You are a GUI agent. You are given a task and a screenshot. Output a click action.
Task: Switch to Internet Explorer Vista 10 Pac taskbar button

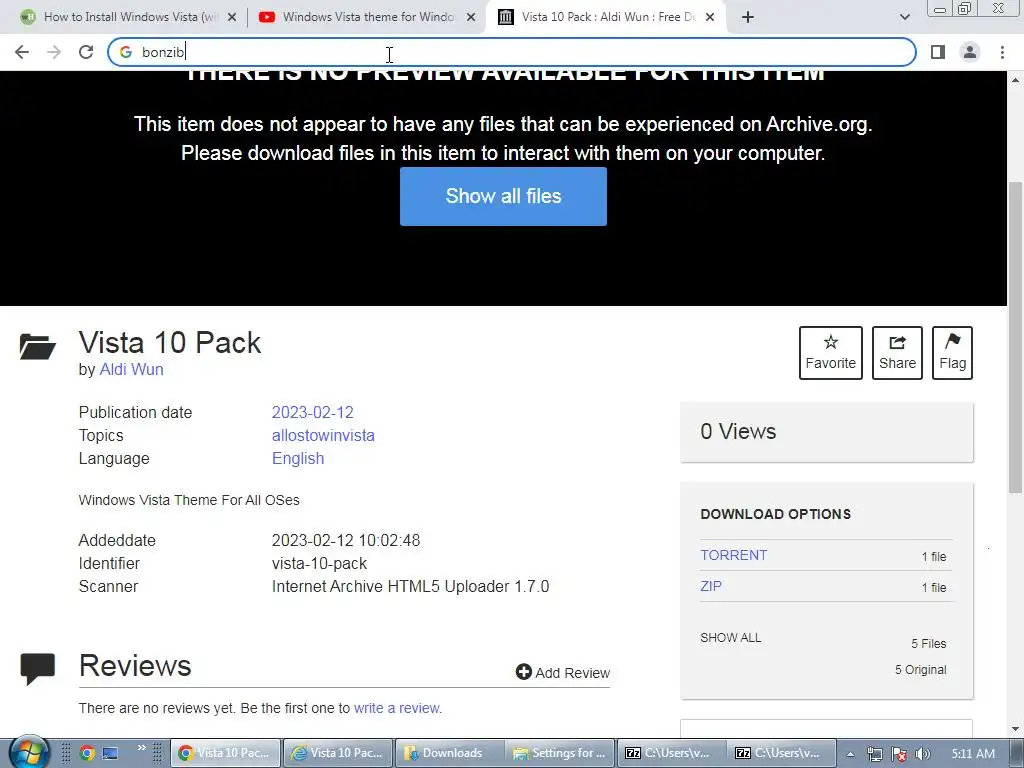click(x=338, y=753)
